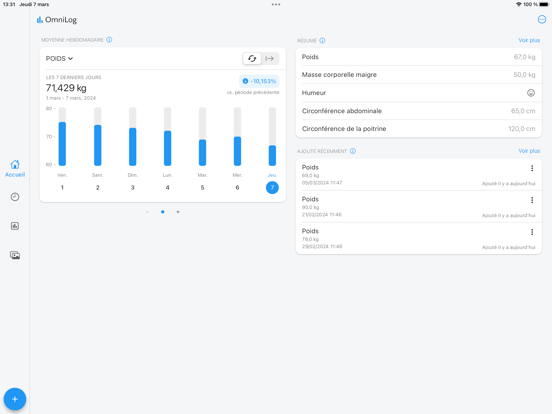Open Humeur summary row
This screenshot has height=414, width=552.
[x=419, y=93]
